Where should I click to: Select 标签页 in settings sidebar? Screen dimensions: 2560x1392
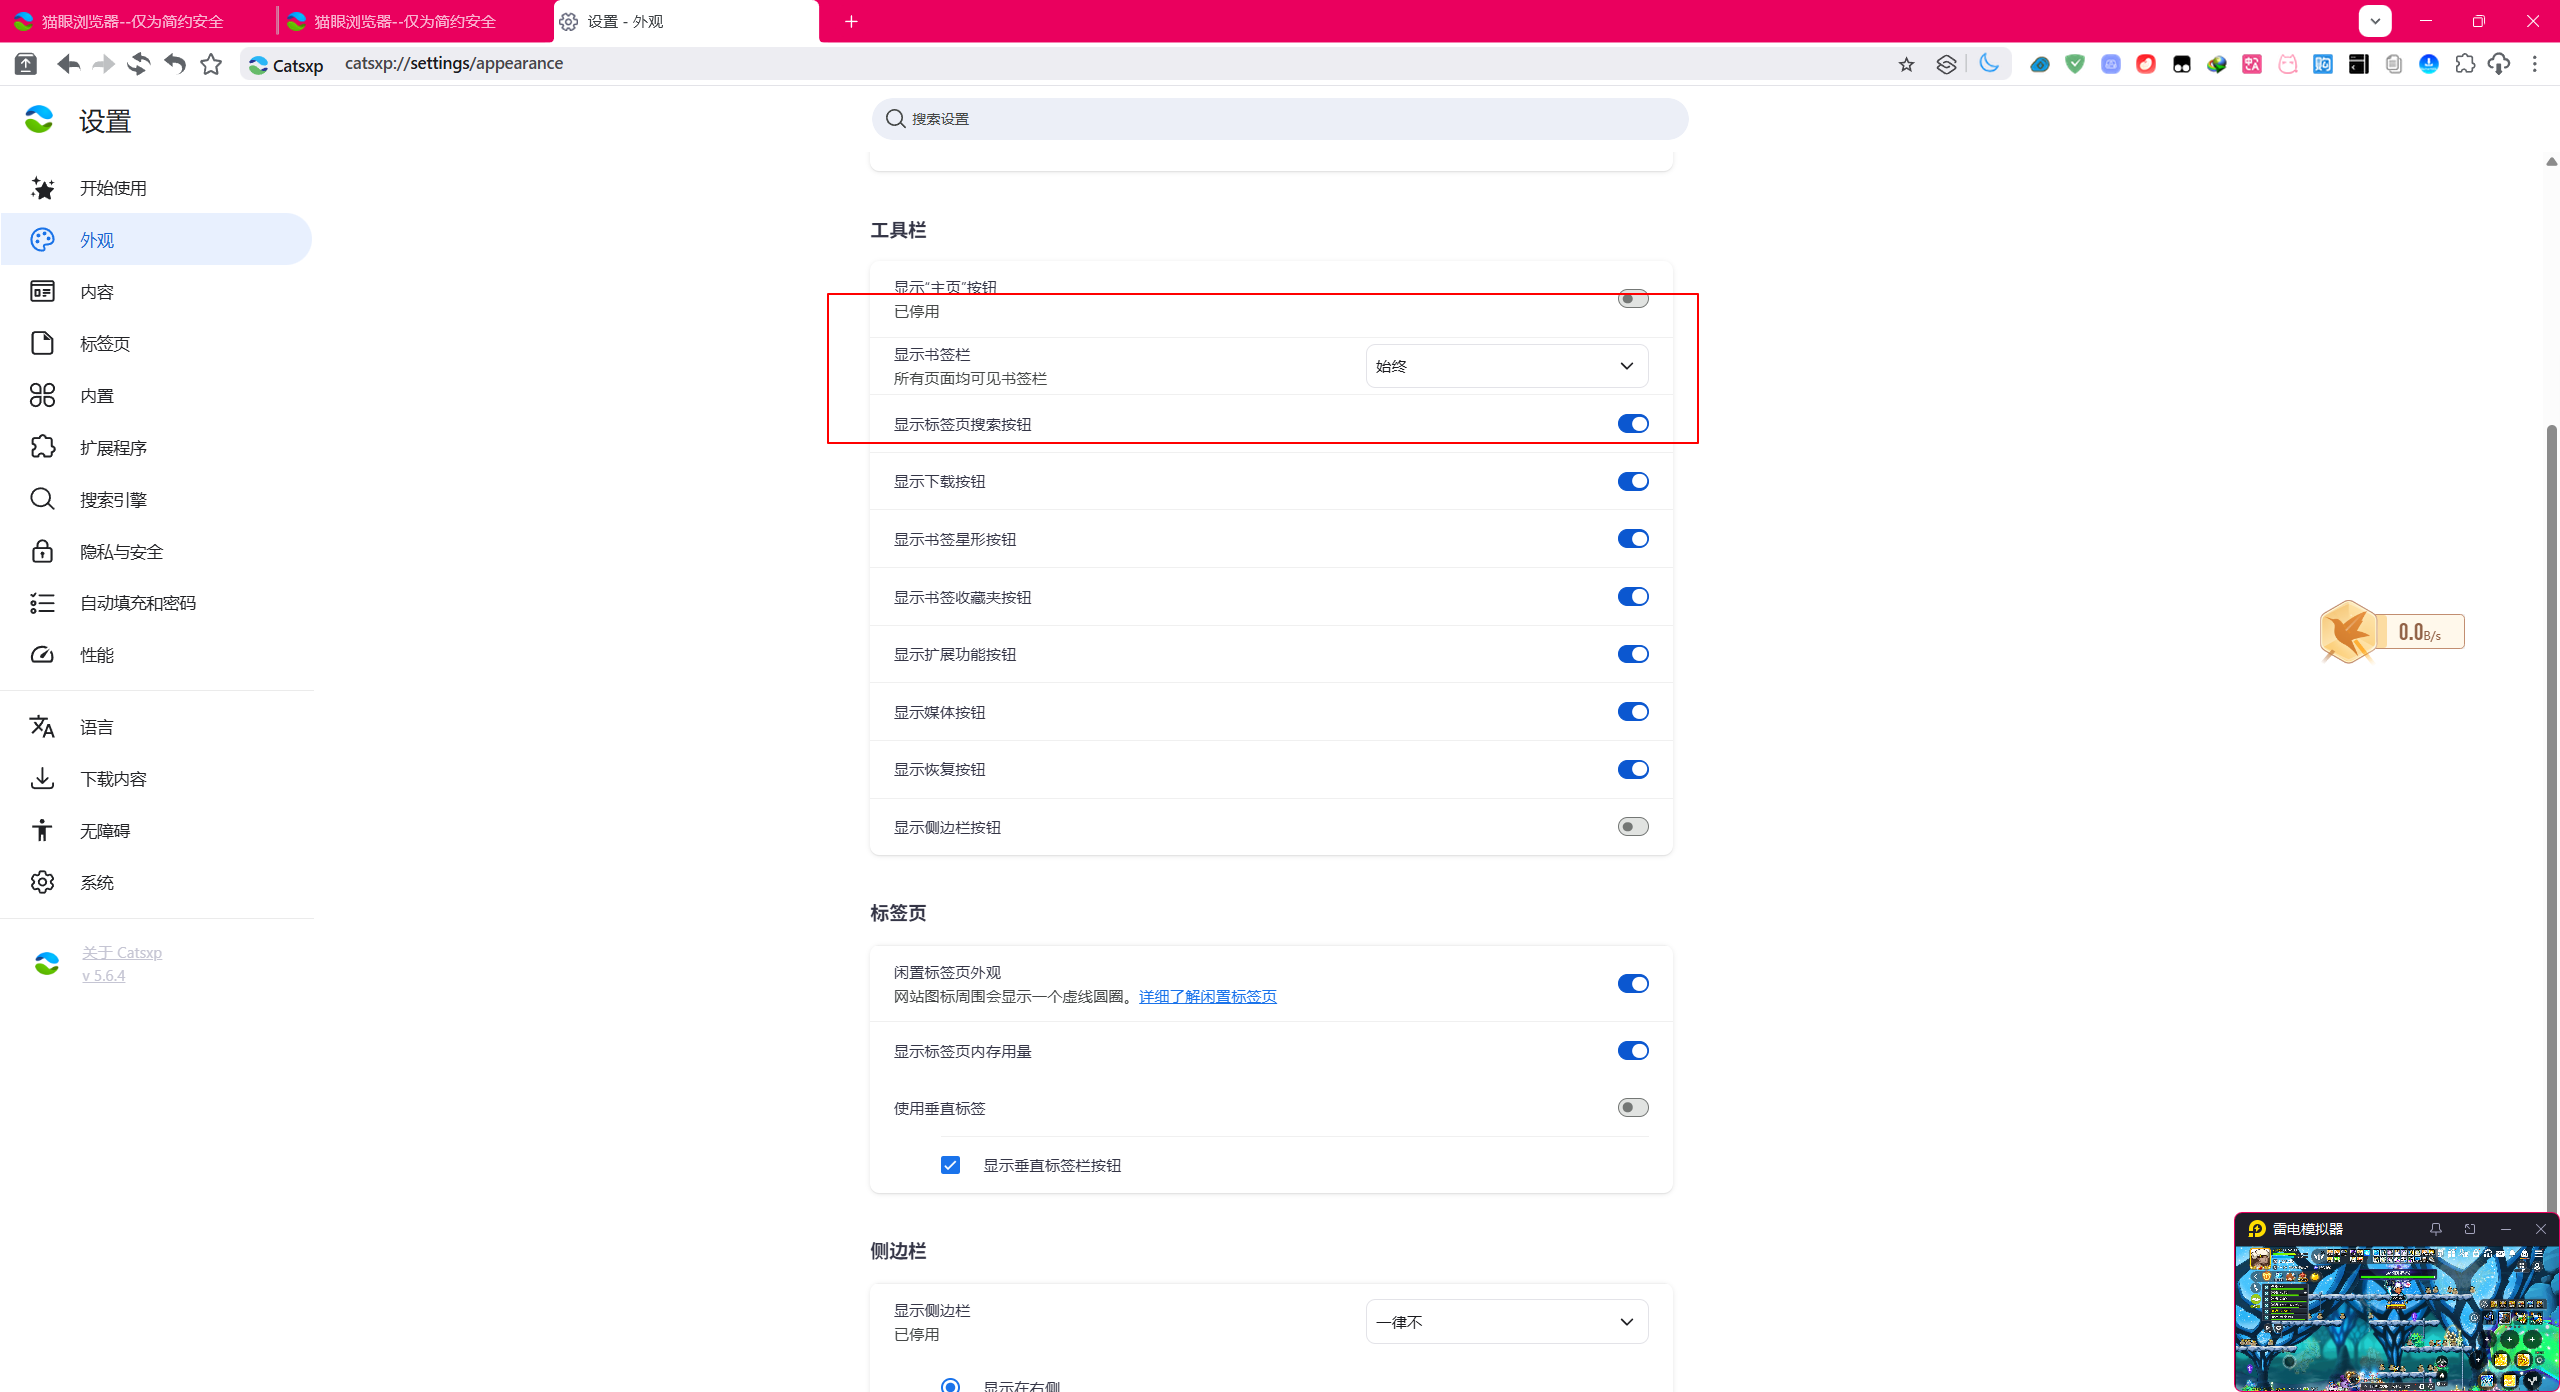pyautogui.click(x=157, y=344)
